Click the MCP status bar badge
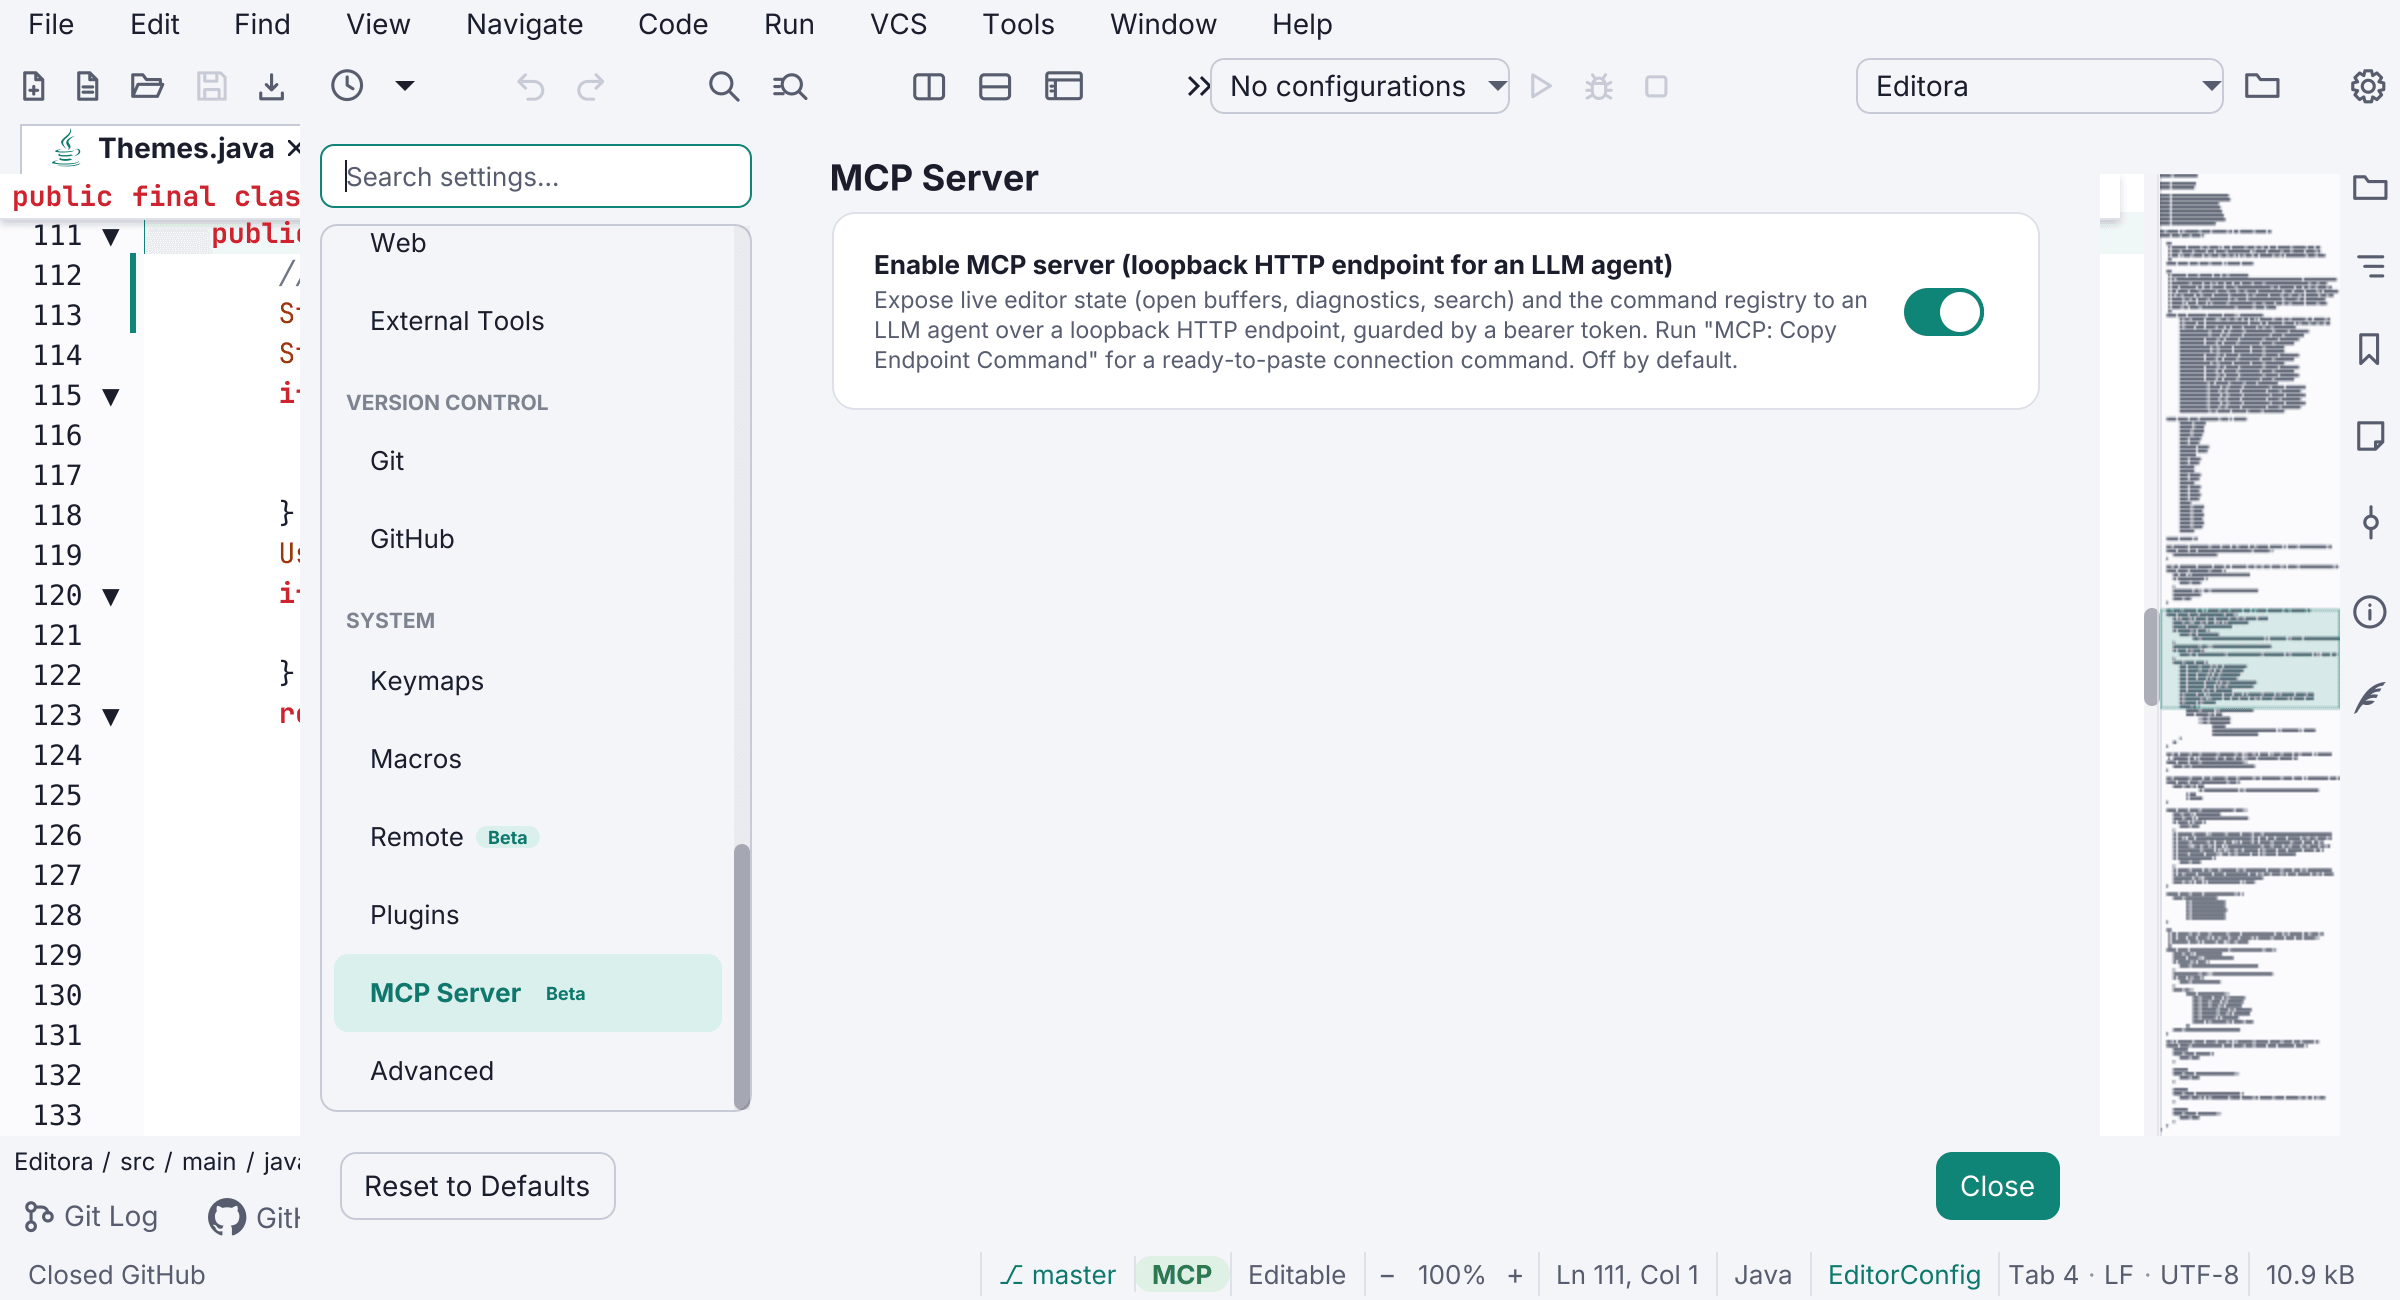Screen dimensions: 2400x1300 1181,1275
